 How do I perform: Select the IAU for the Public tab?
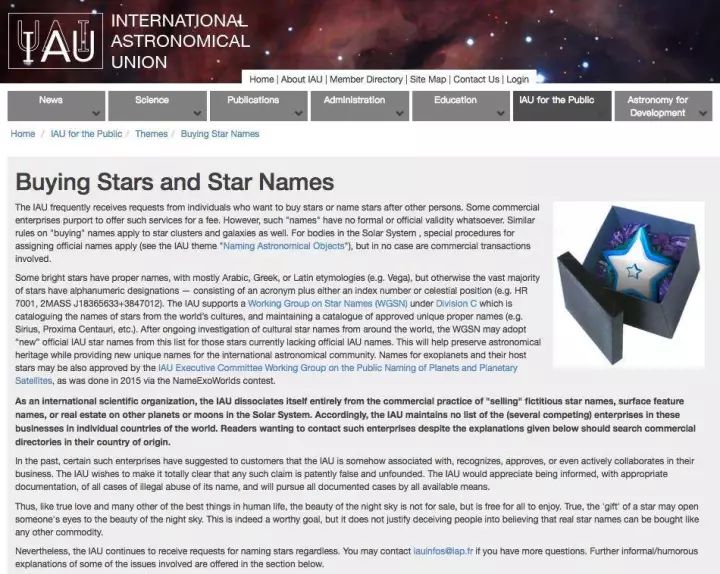[562, 106]
